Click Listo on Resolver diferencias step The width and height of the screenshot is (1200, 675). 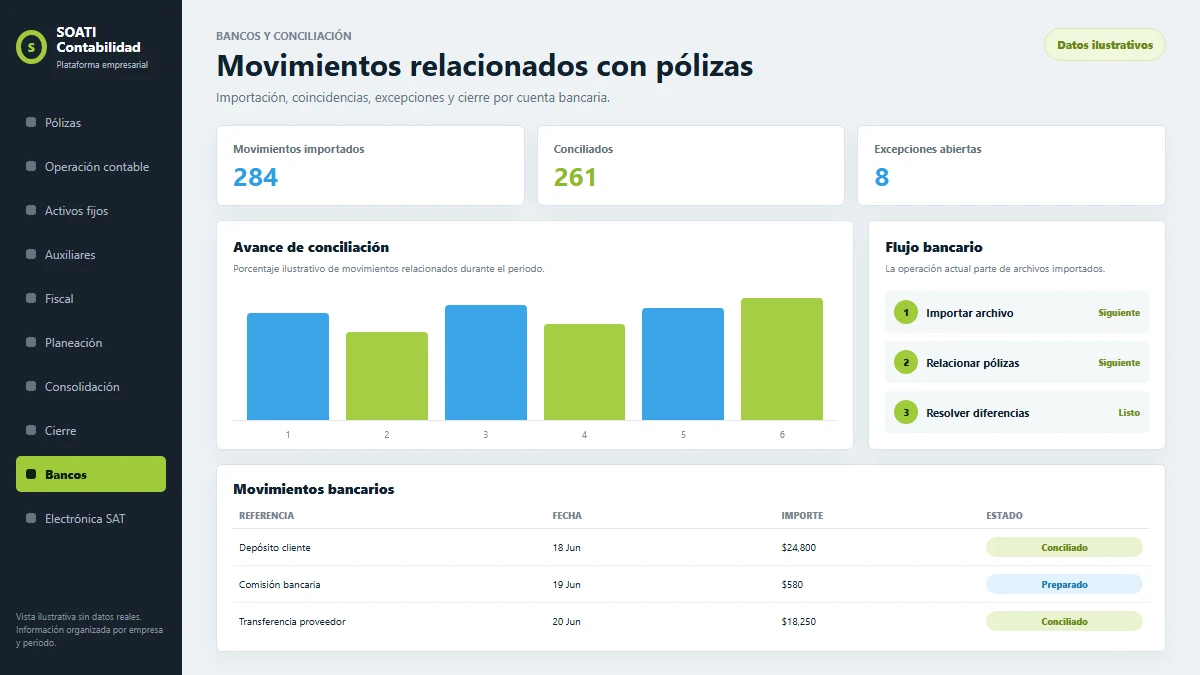click(x=1129, y=413)
